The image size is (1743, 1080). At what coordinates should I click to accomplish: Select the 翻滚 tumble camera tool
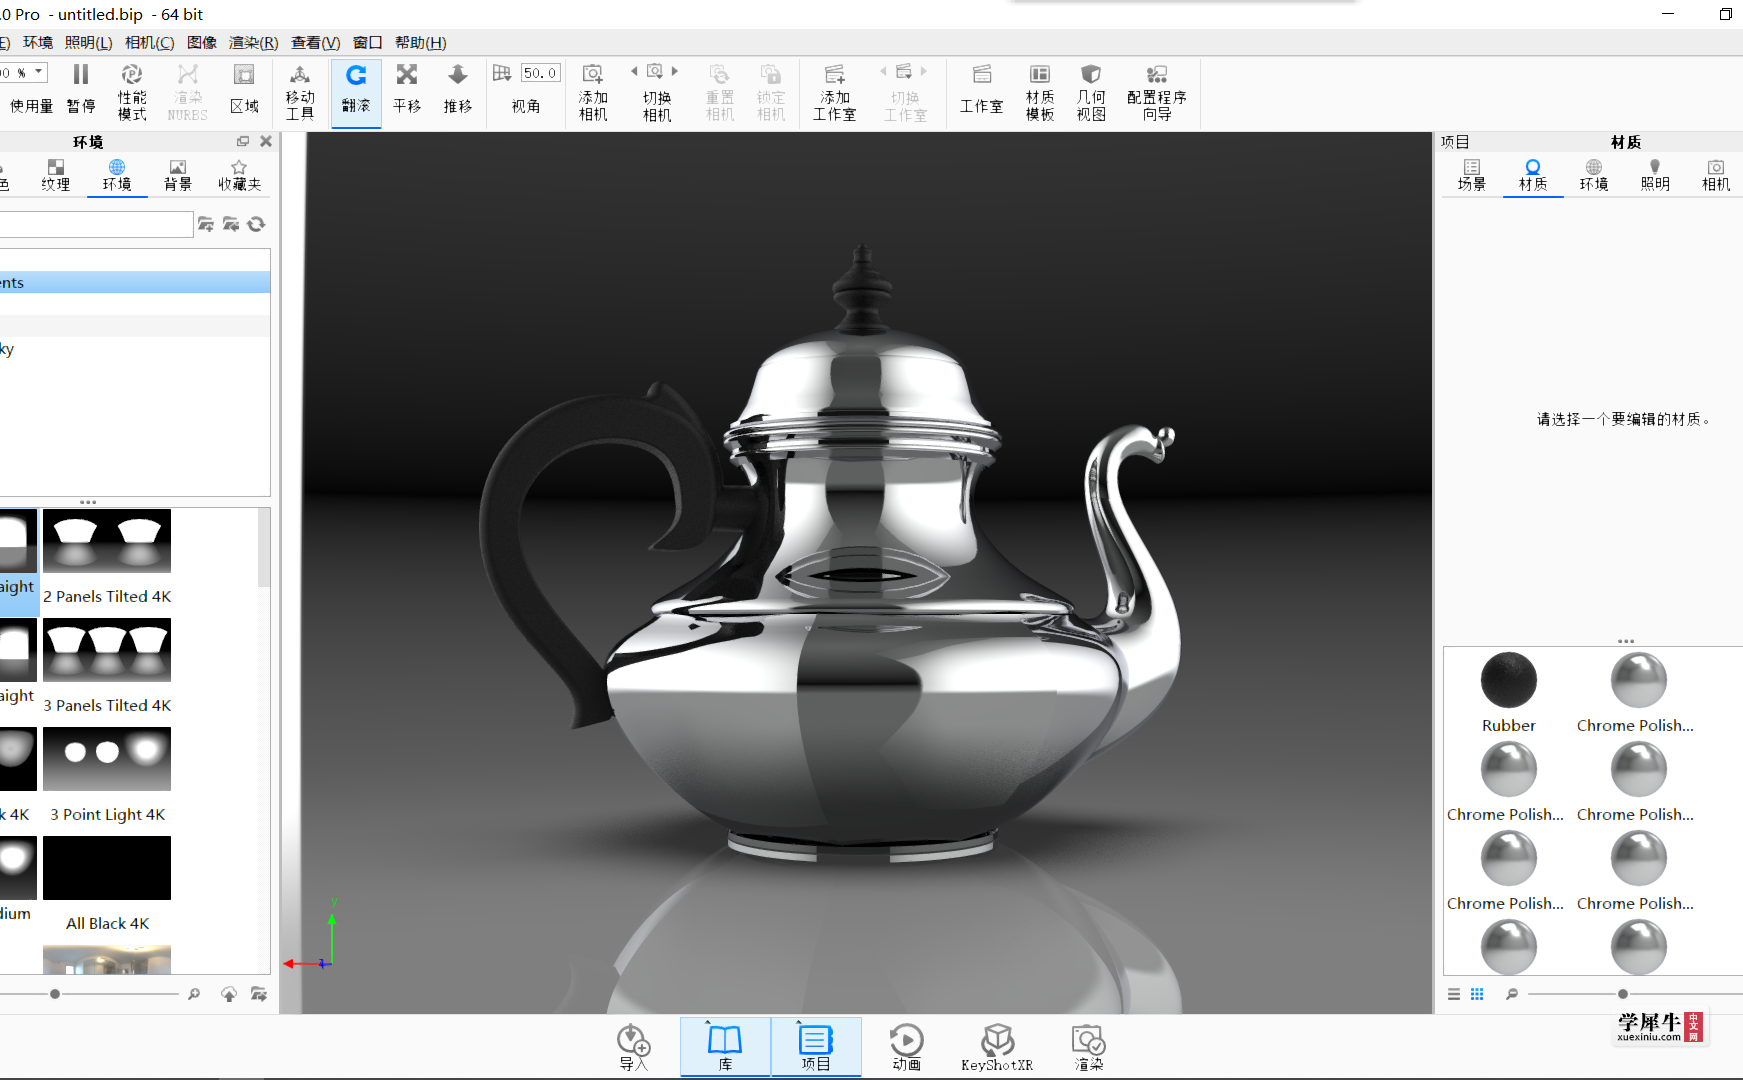[x=356, y=90]
